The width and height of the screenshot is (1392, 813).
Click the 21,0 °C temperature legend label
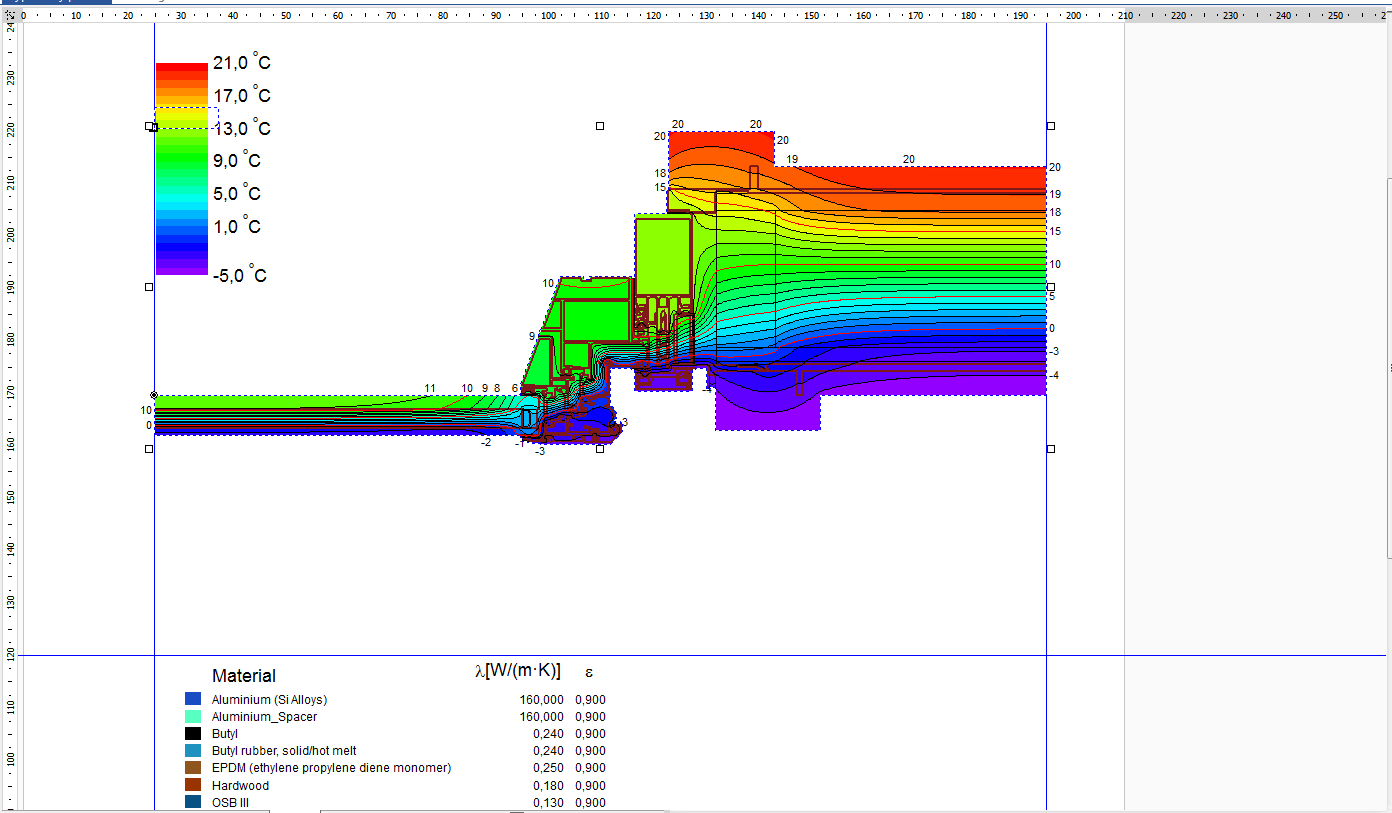coord(241,63)
